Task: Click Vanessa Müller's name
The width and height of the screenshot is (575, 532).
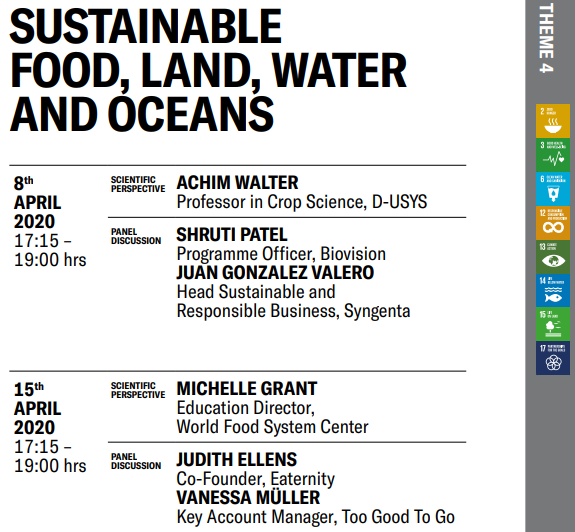Action: tap(248, 497)
